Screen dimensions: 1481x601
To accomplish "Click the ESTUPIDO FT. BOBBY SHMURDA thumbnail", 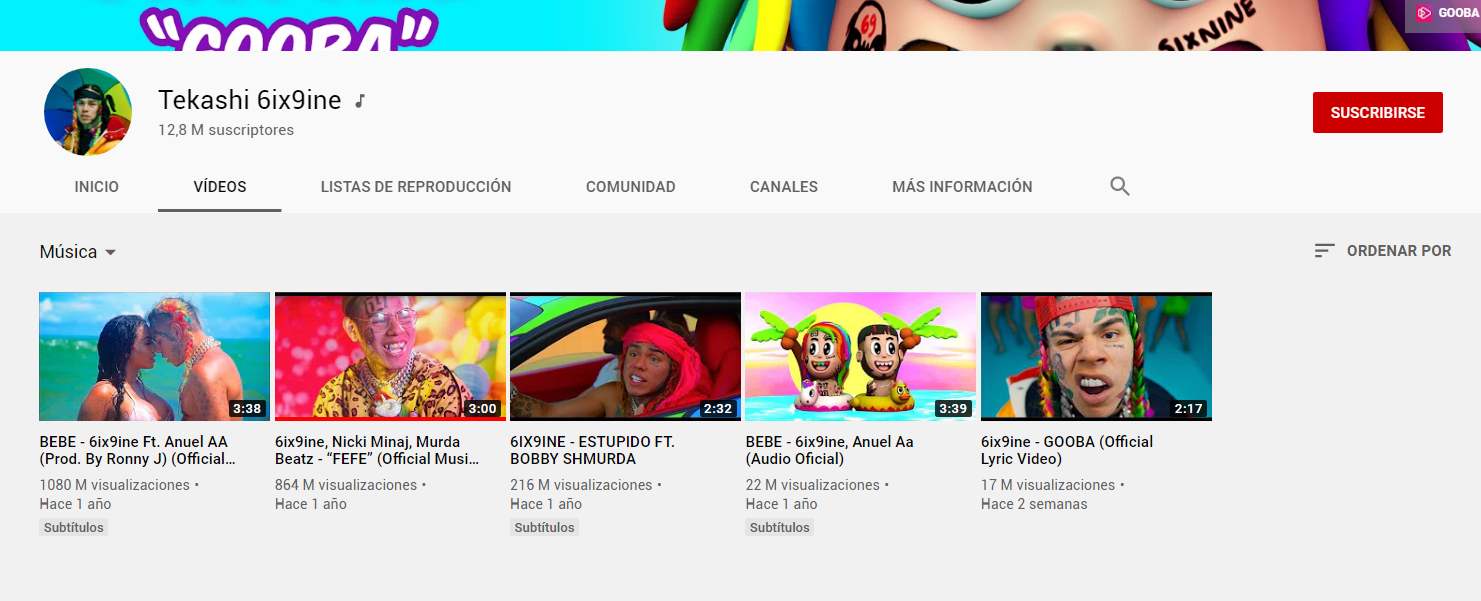I will [625, 356].
